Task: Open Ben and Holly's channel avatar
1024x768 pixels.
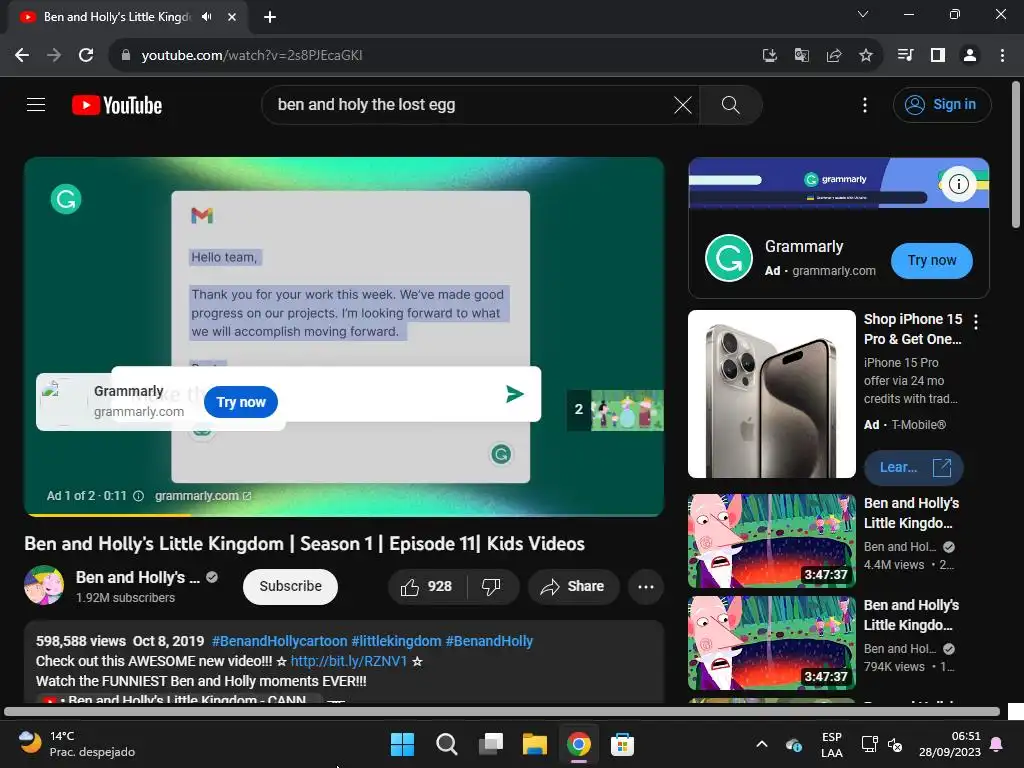Action: tap(44, 585)
